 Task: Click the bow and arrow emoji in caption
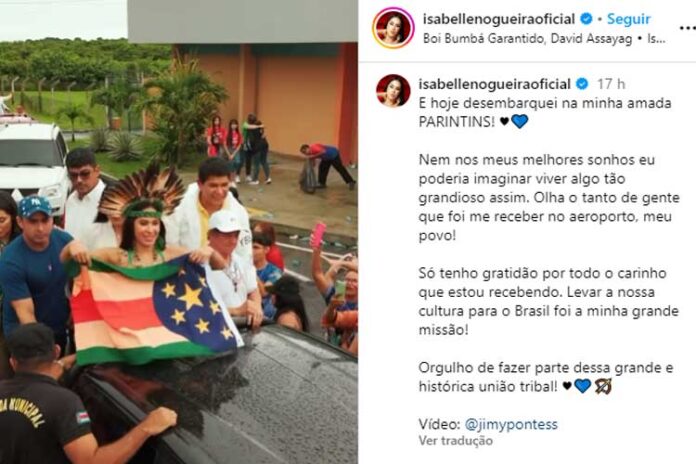click(x=603, y=386)
